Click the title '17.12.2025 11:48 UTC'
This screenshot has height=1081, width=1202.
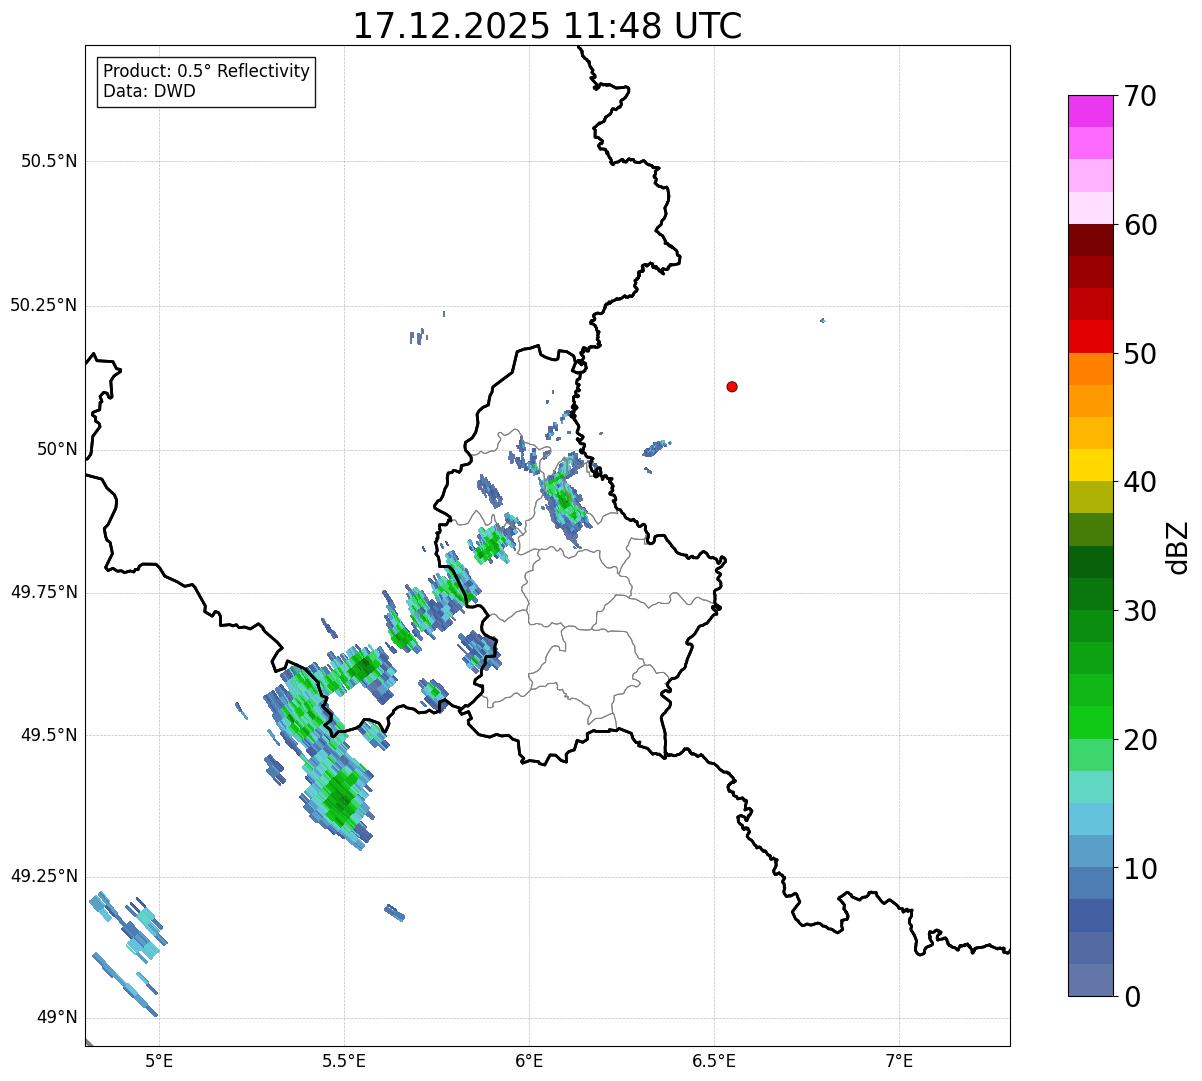tap(547, 26)
